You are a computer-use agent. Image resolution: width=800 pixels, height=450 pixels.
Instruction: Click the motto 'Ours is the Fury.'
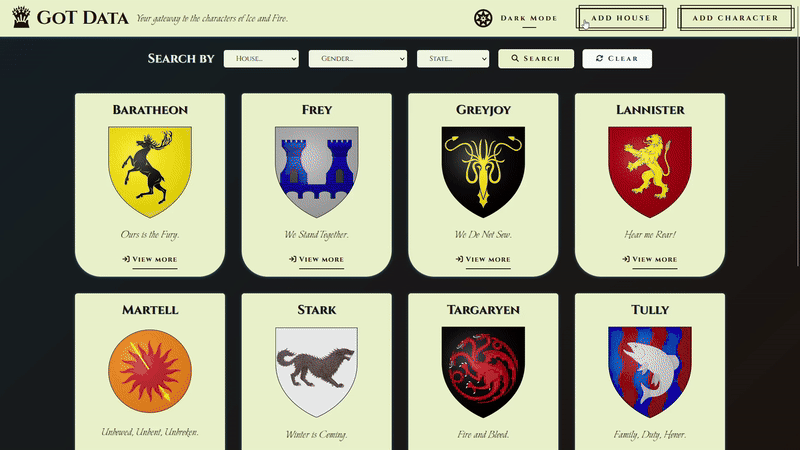(150, 235)
